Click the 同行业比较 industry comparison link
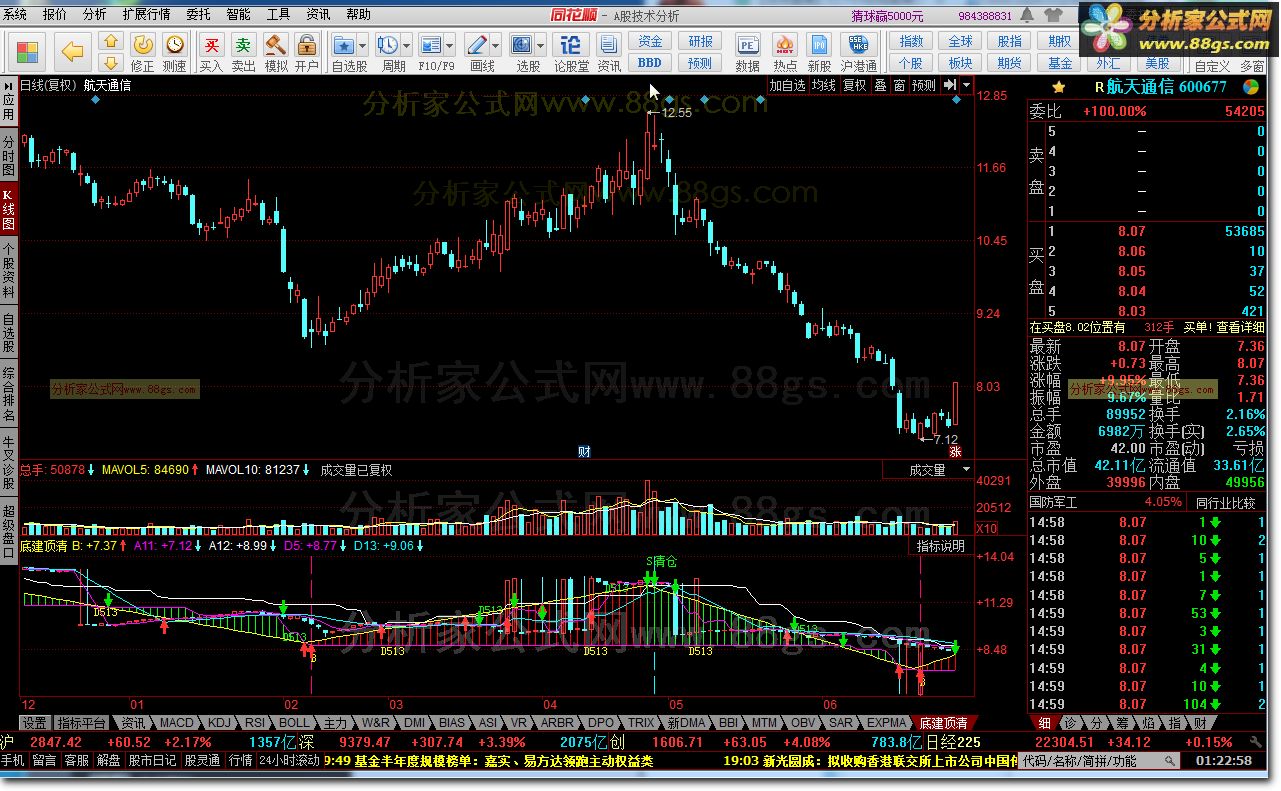The image size is (1281, 791). pos(1226,502)
